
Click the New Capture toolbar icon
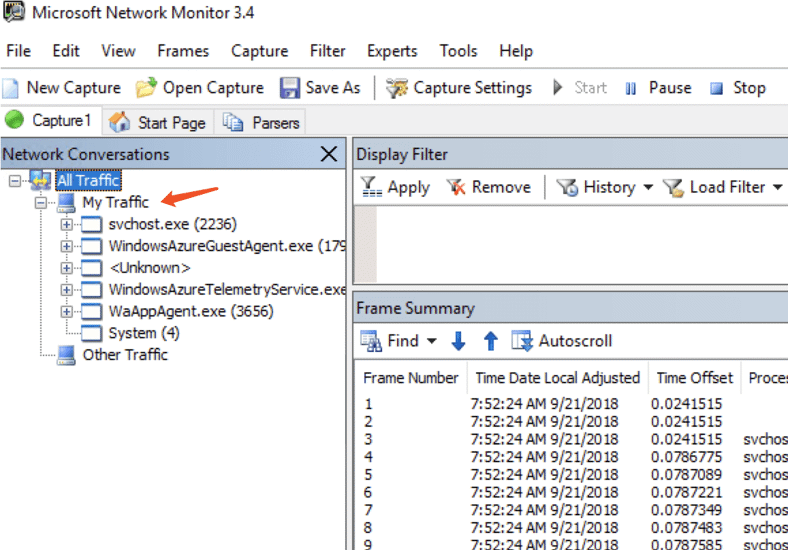point(11,88)
